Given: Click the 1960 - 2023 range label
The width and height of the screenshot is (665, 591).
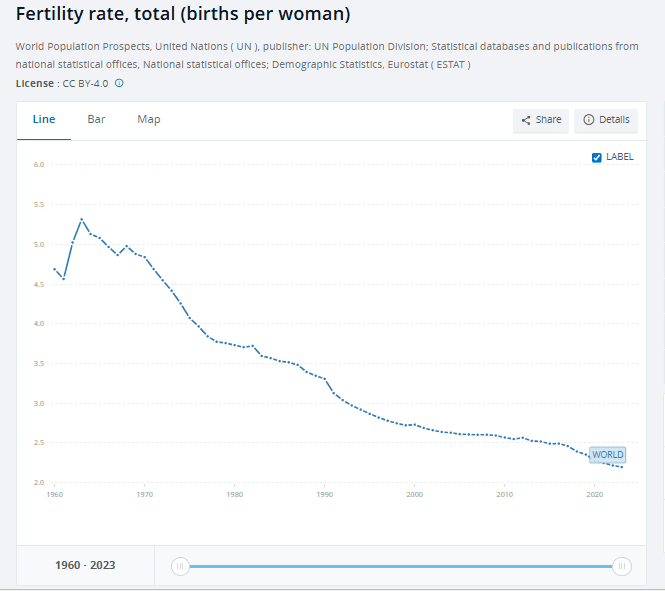Looking at the screenshot, I should tap(86, 565).
